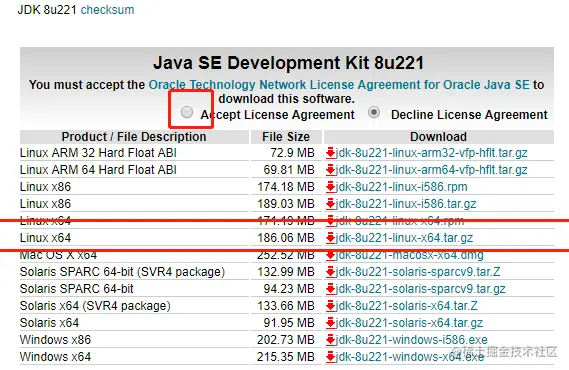The image size is (569, 370).
Task: Select the Accept License Agreement radio button
Action: (187, 112)
